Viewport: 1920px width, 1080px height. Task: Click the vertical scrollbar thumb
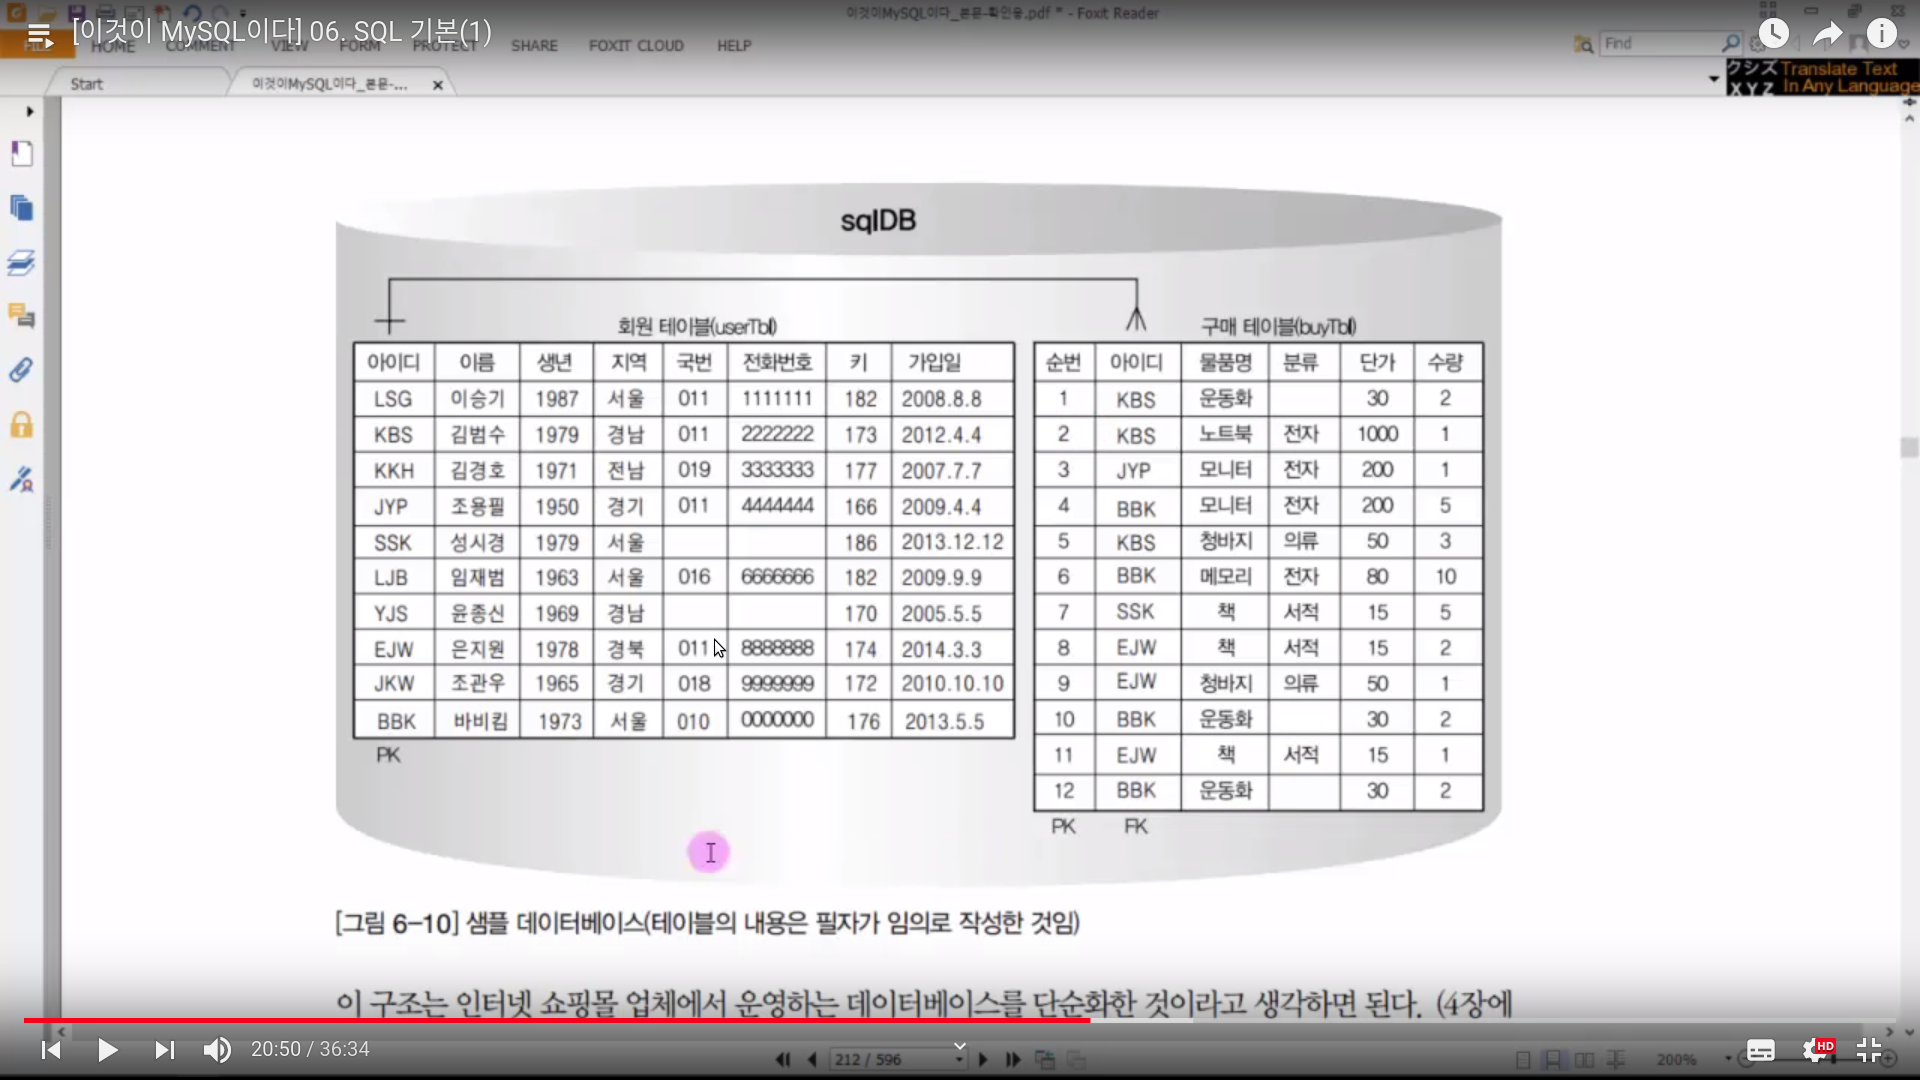point(1909,447)
